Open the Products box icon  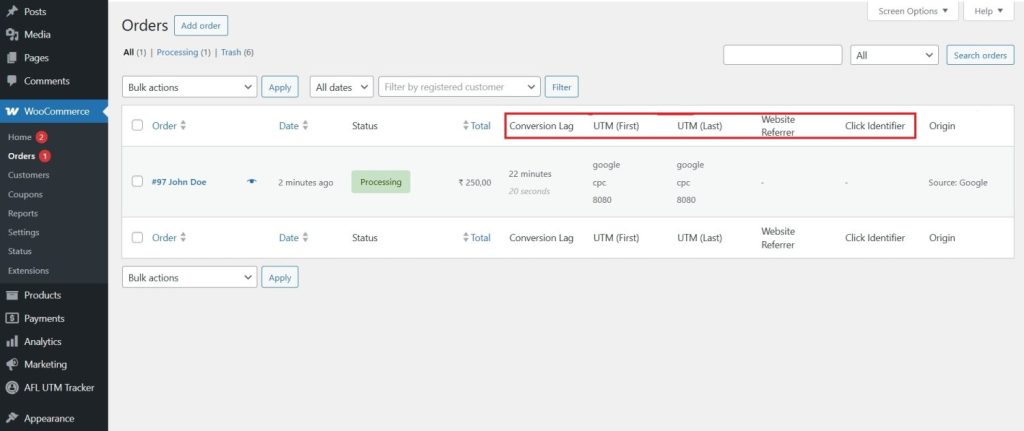(x=12, y=295)
